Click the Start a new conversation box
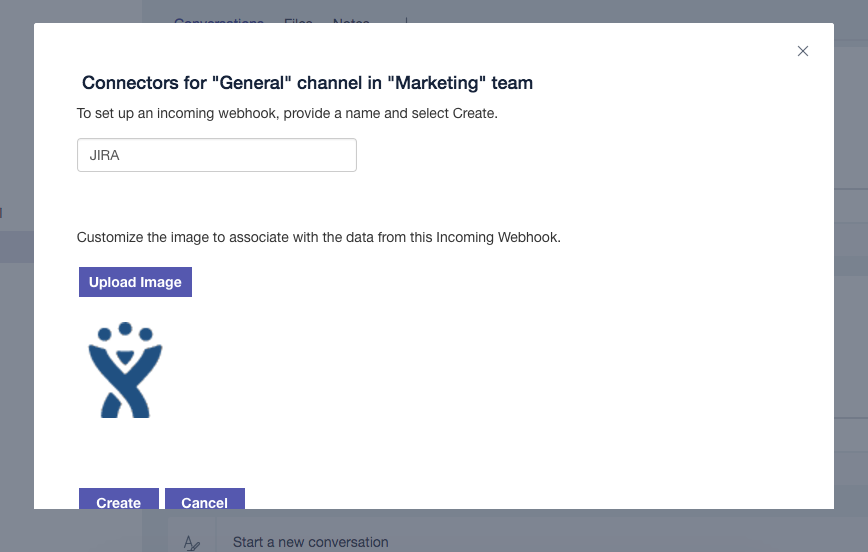The image size is (868, 552). click(311, 542)
